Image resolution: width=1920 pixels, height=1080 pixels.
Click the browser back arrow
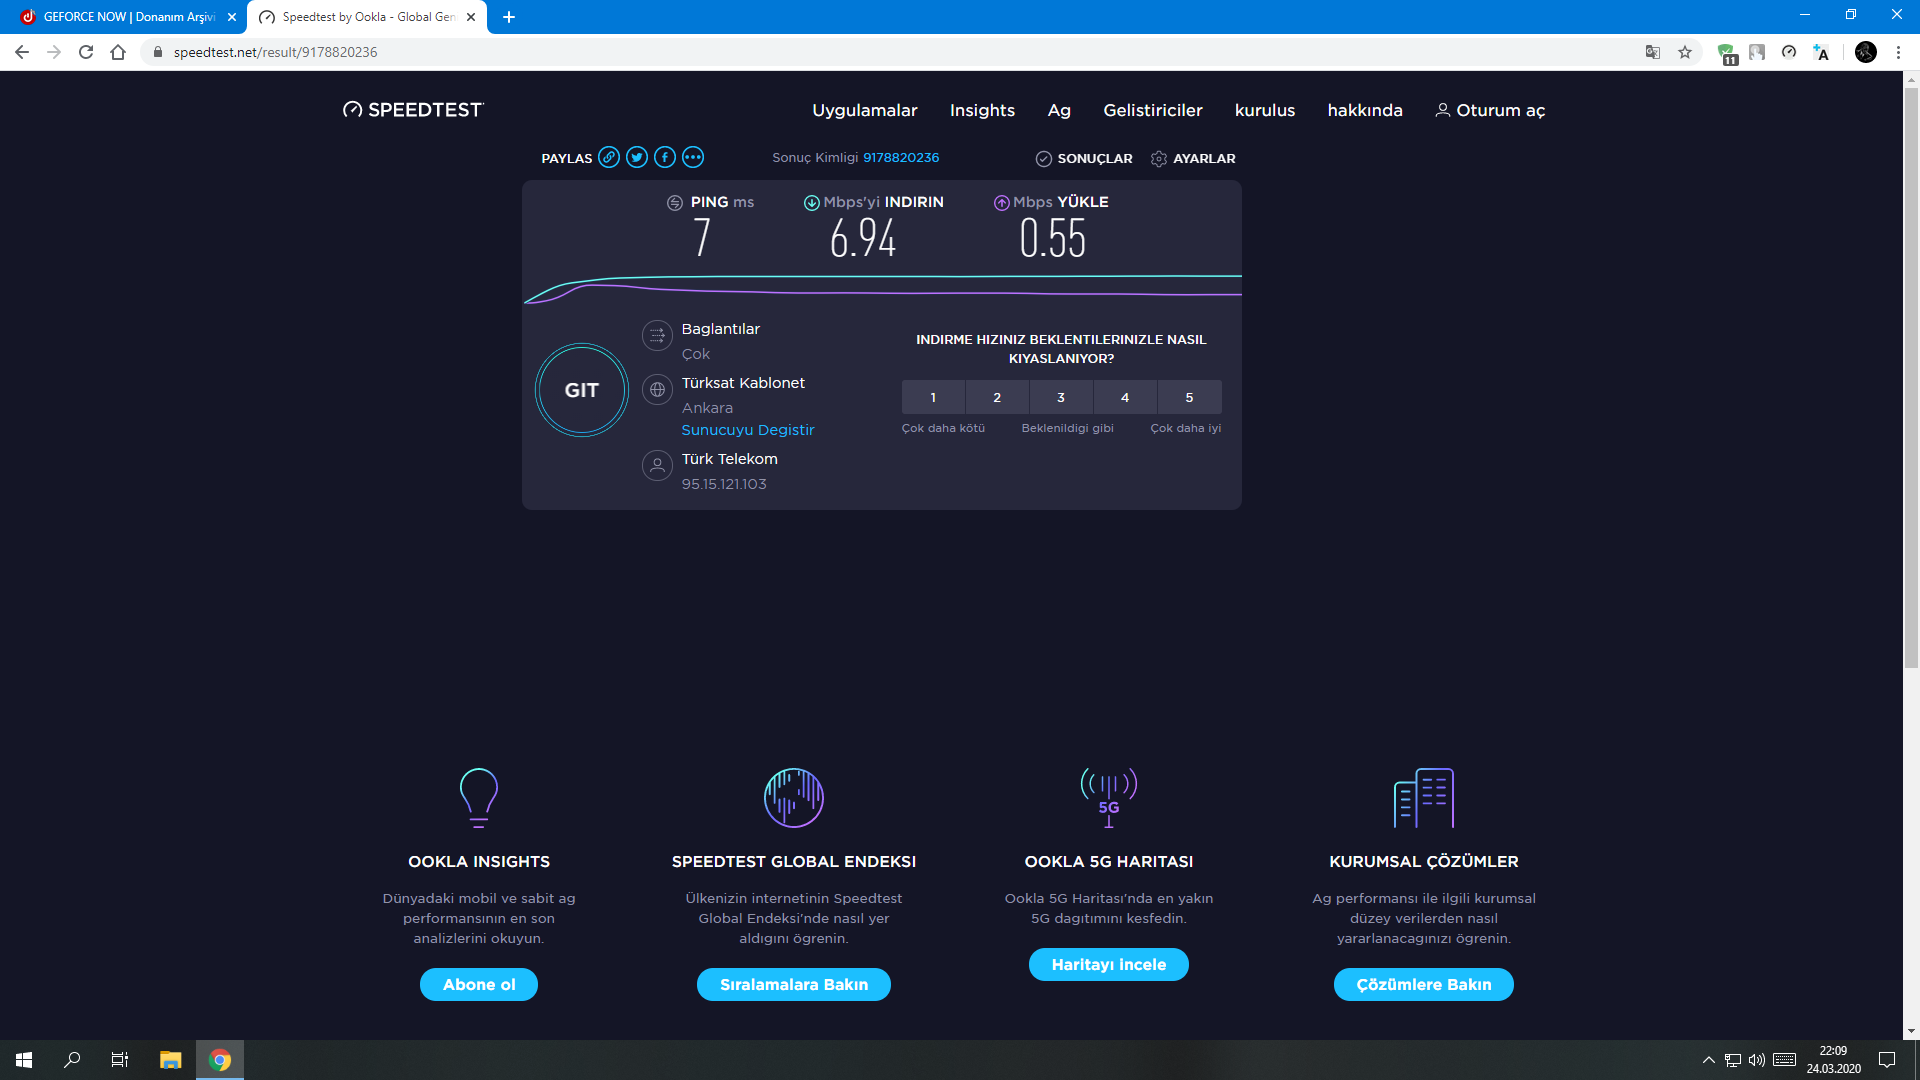(22, 52)
